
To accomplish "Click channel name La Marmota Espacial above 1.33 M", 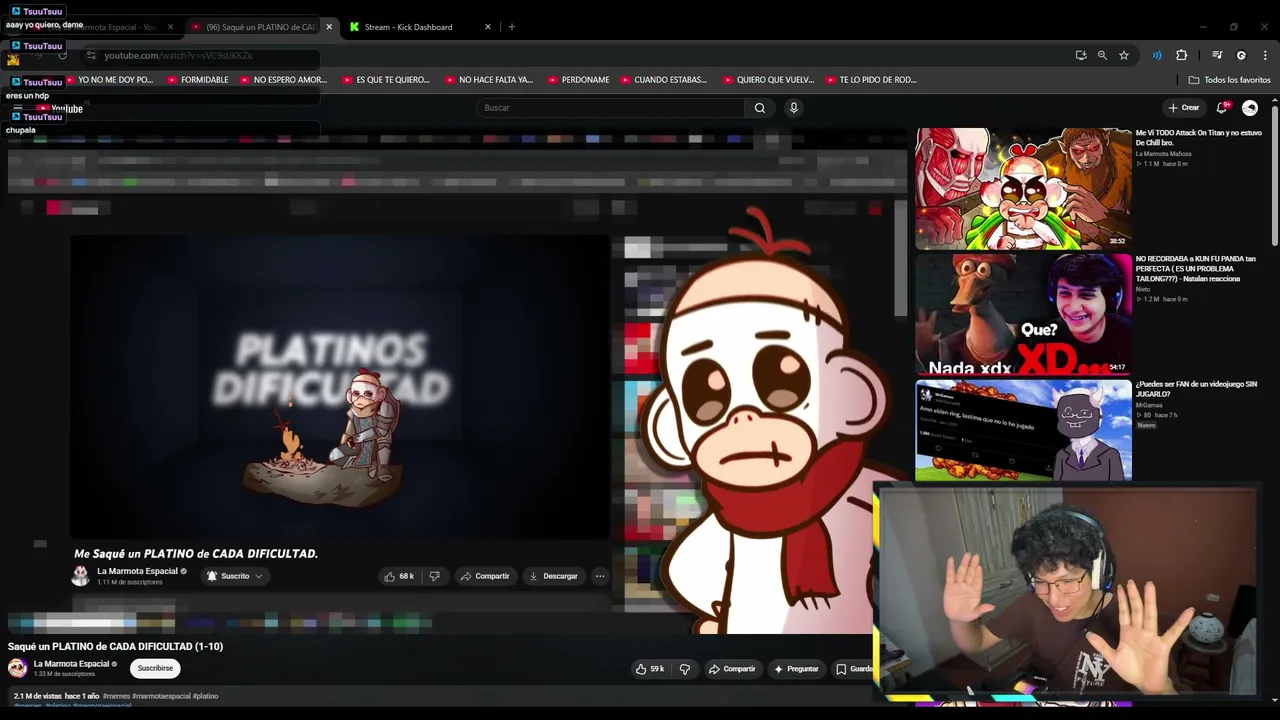I will click(72, 664).
